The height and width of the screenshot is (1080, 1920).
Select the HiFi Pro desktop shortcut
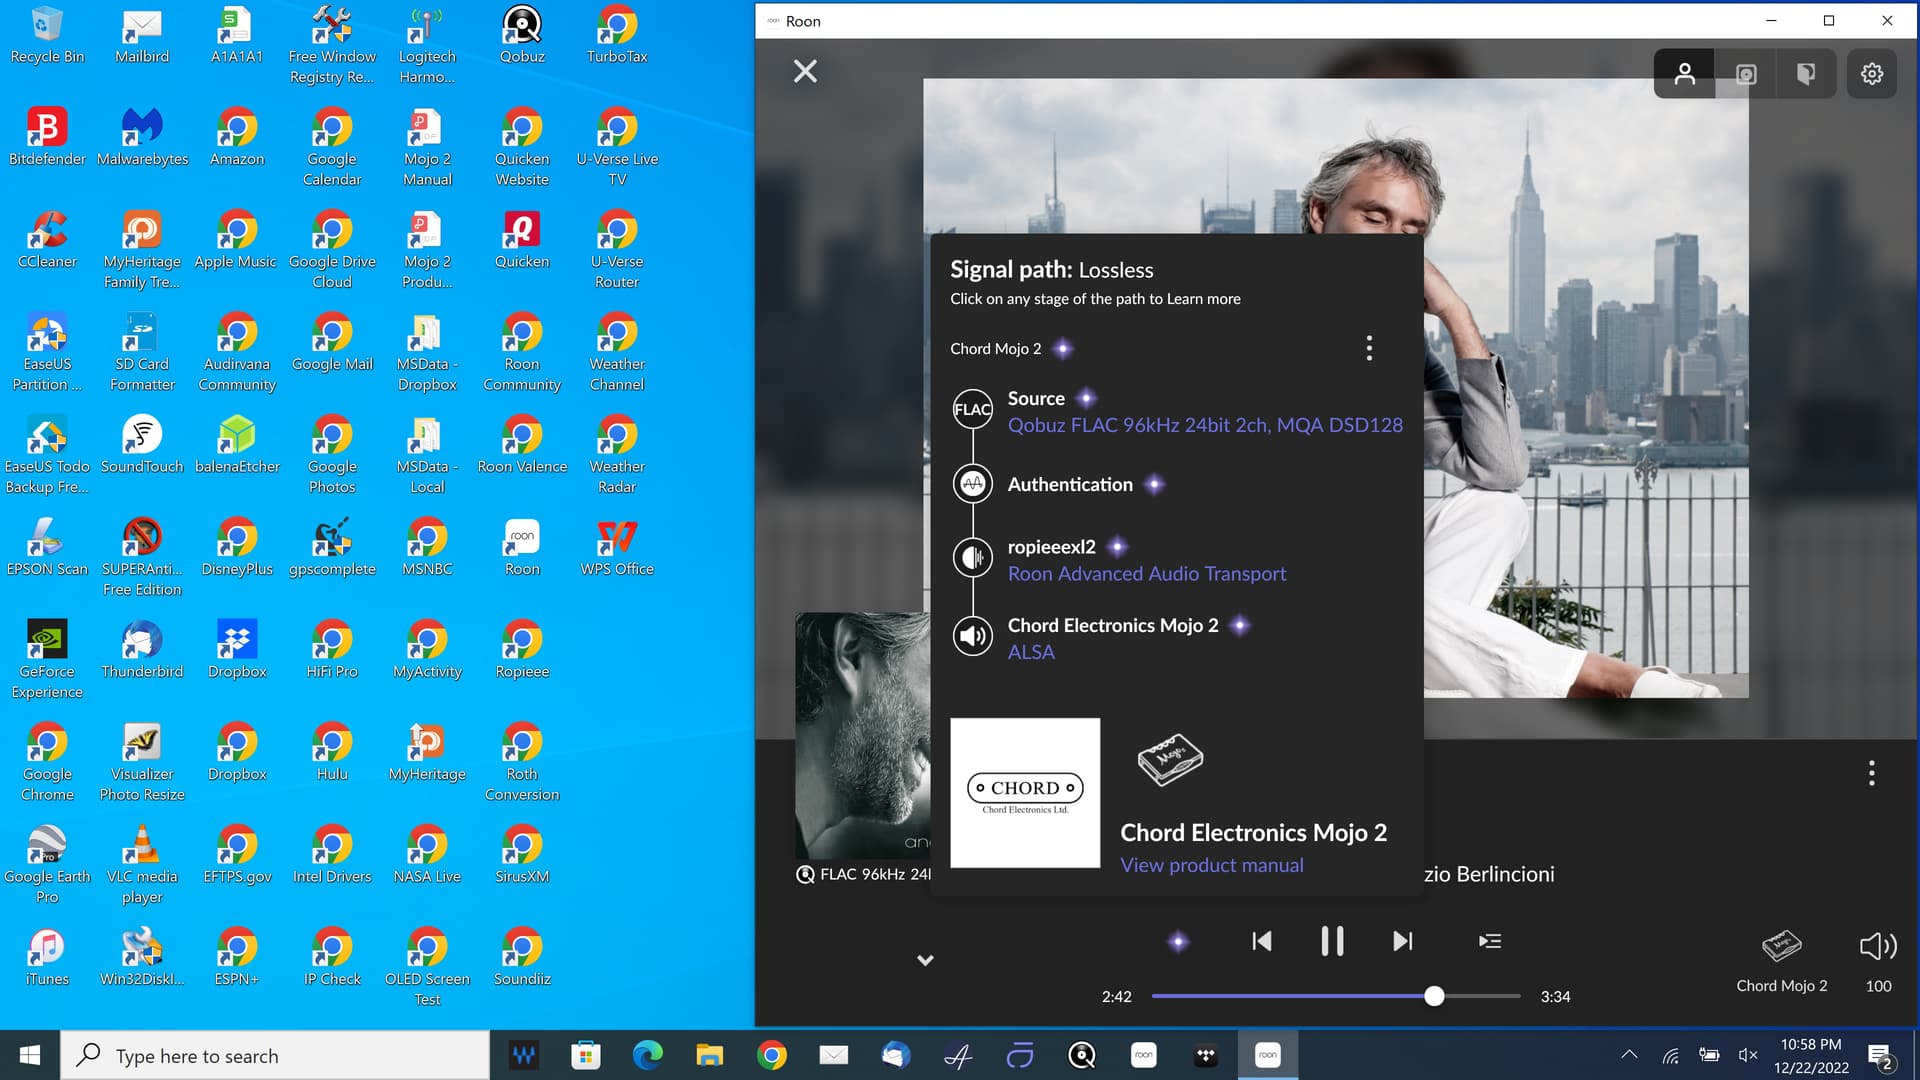332,650
